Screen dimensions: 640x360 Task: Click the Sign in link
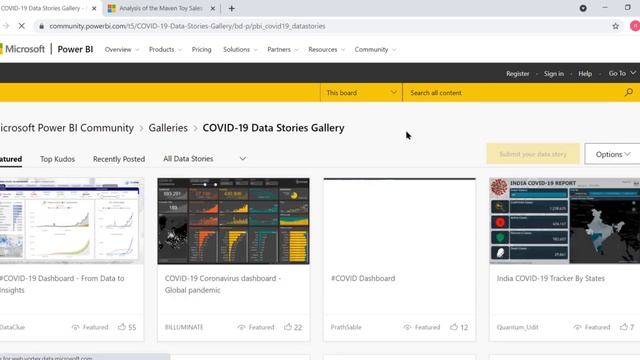point(553,73)
